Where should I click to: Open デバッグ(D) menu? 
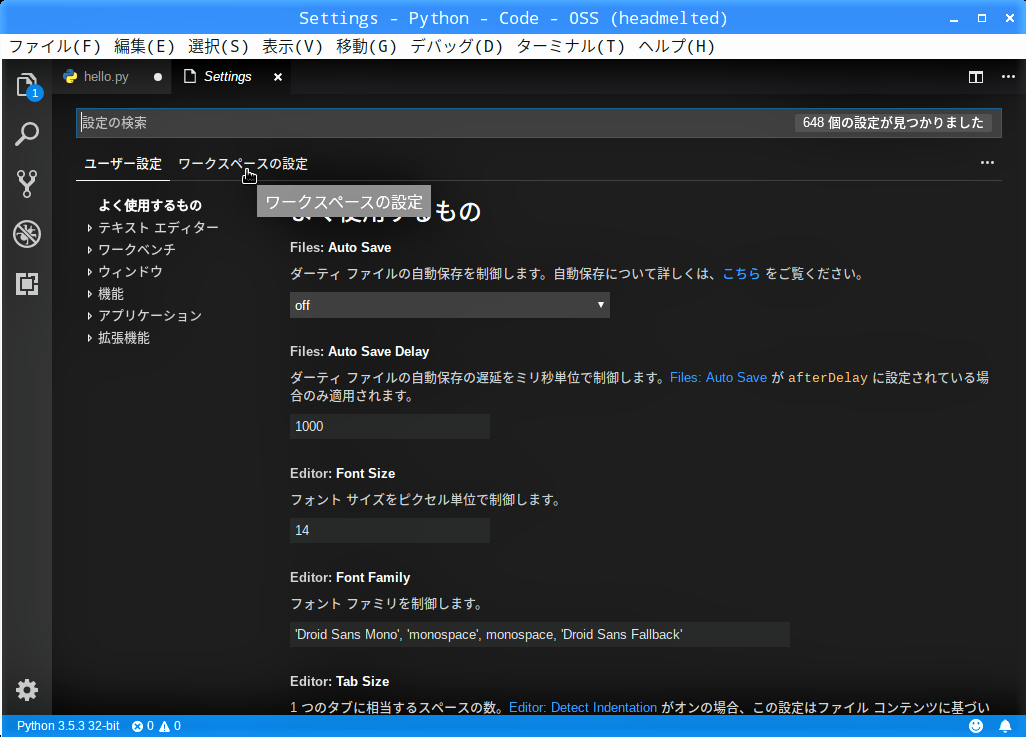457,46
